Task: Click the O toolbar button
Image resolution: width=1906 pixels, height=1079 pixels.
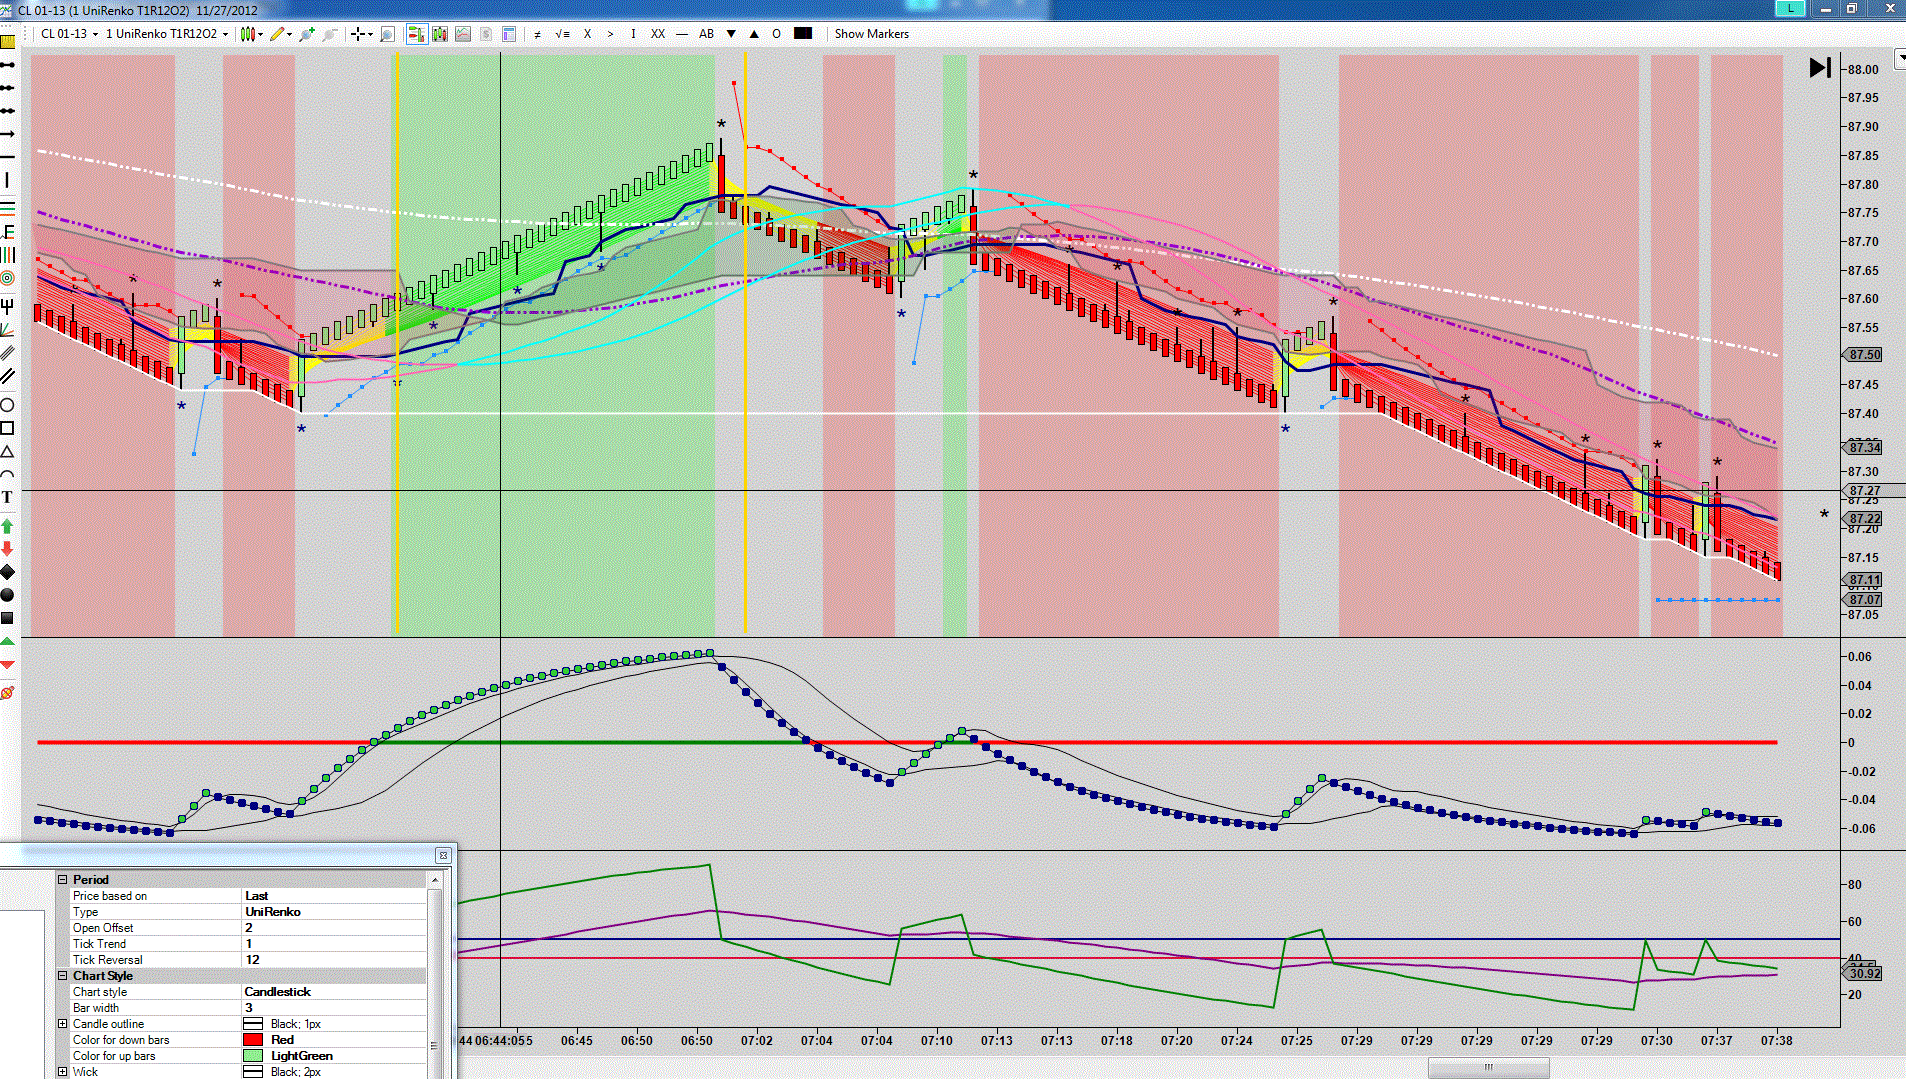Action: click(x=777, y=34)
